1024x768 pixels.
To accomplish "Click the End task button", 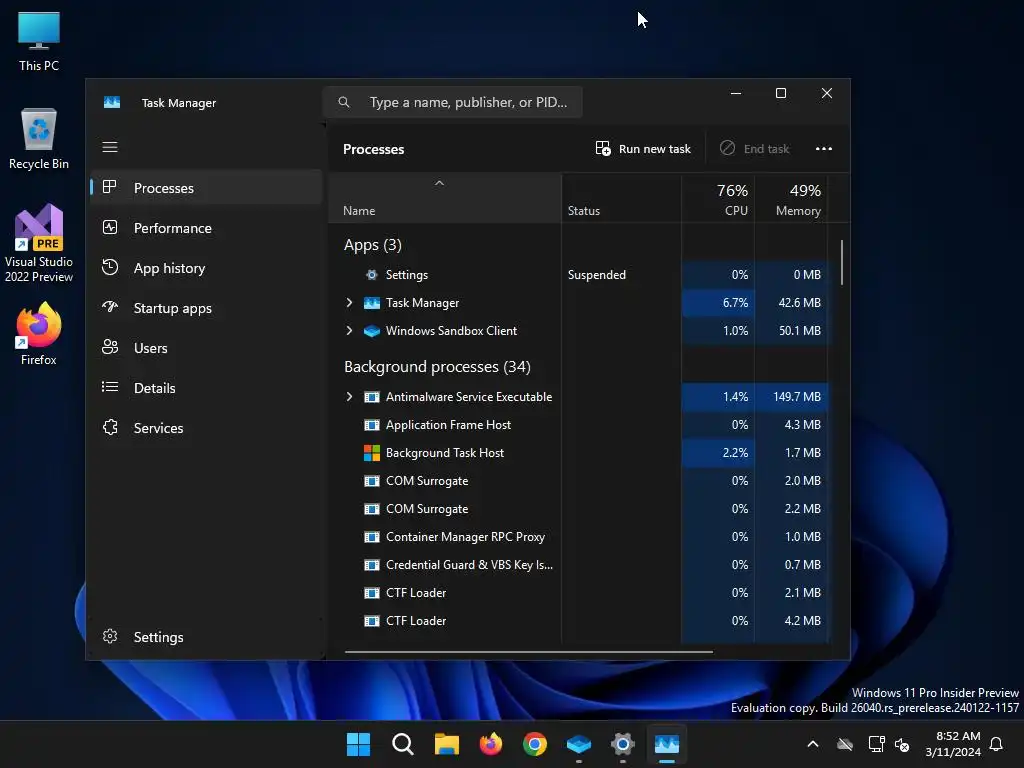I will pyautogui.click(x=754, y=149).
